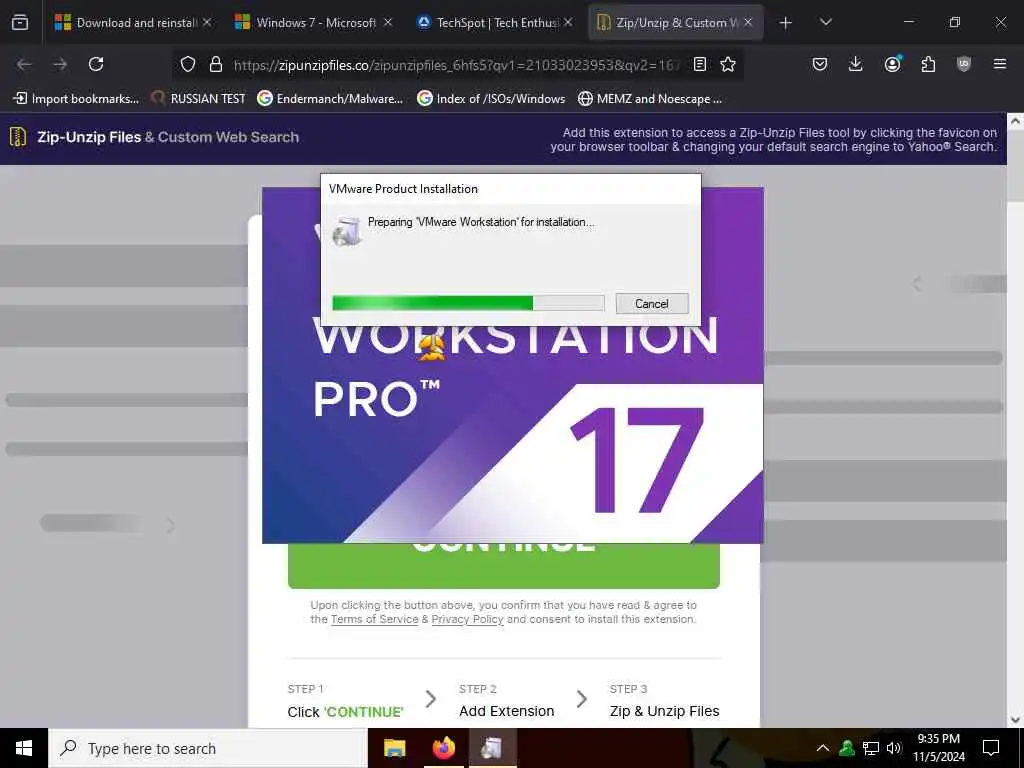Open File Explorer from taskbar
Screen dimensions: 1024x768
pos(394,748)
